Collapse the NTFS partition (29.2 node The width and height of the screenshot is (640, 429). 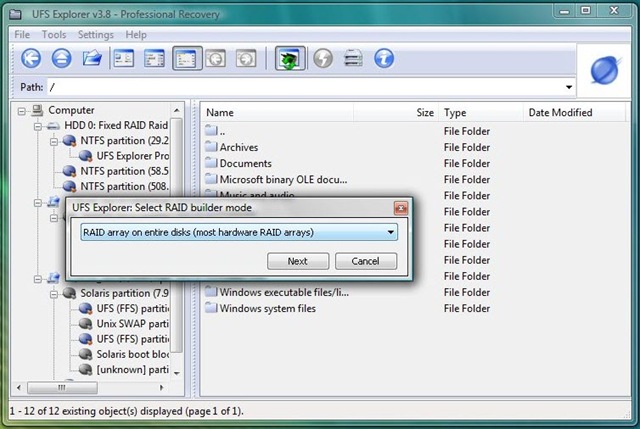pos(54,142)
